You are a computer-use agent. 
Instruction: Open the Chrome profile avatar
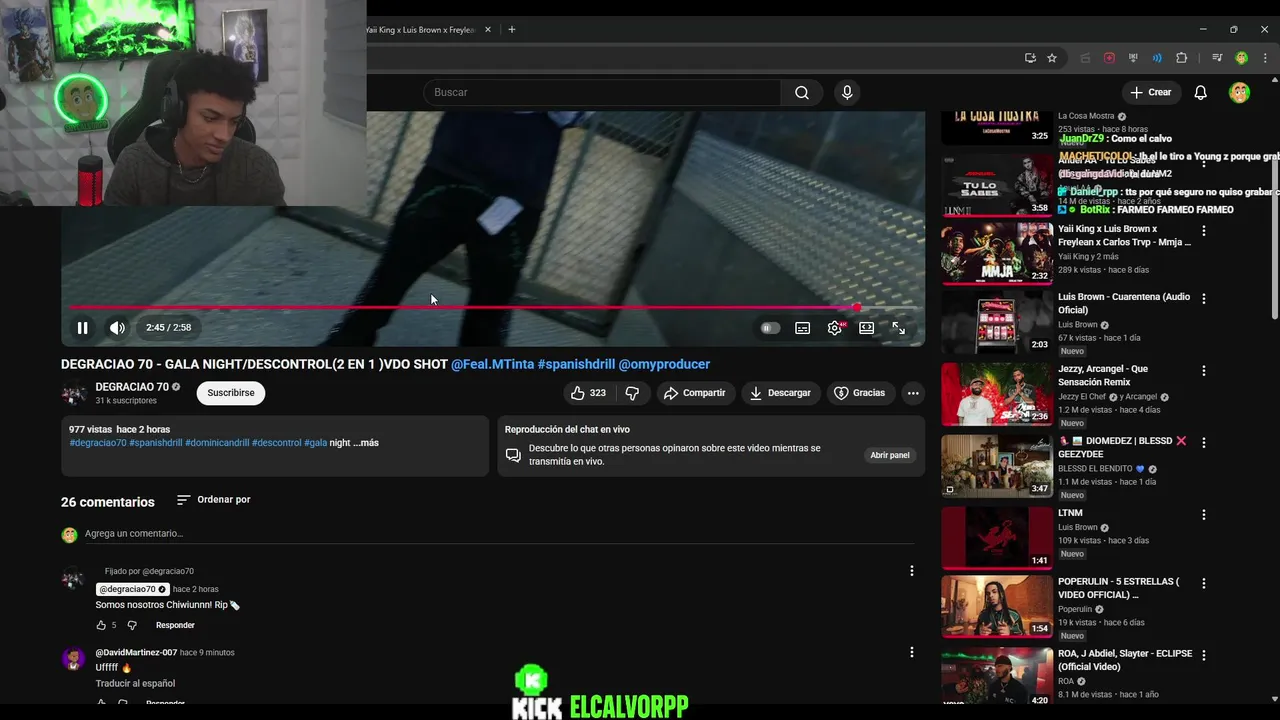tap(1241, 58)
